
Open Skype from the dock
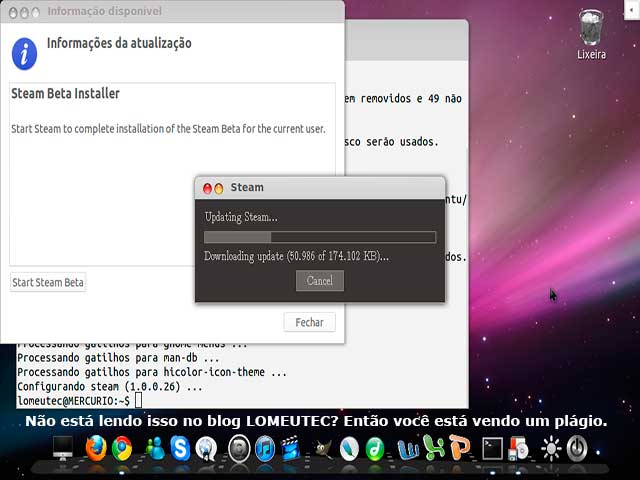click(x=180, y=448)
